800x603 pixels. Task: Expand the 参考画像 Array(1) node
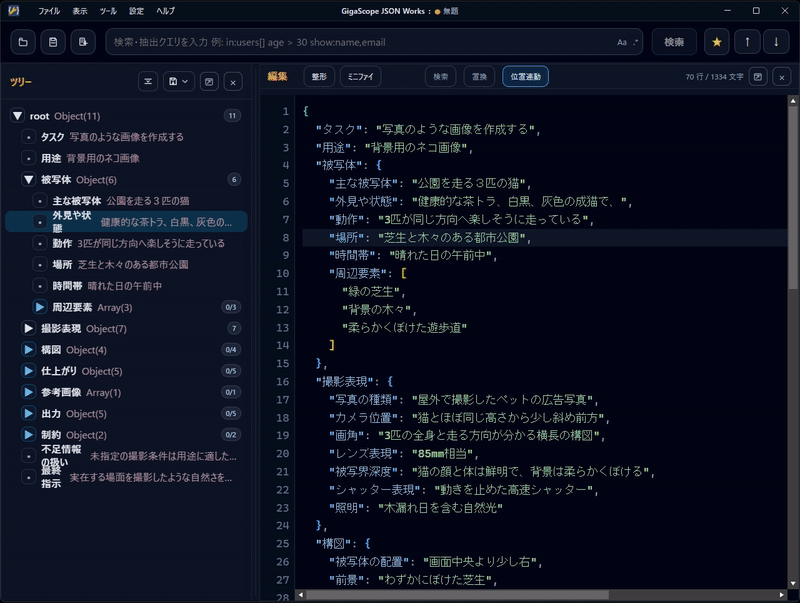[x=29, y=392]
